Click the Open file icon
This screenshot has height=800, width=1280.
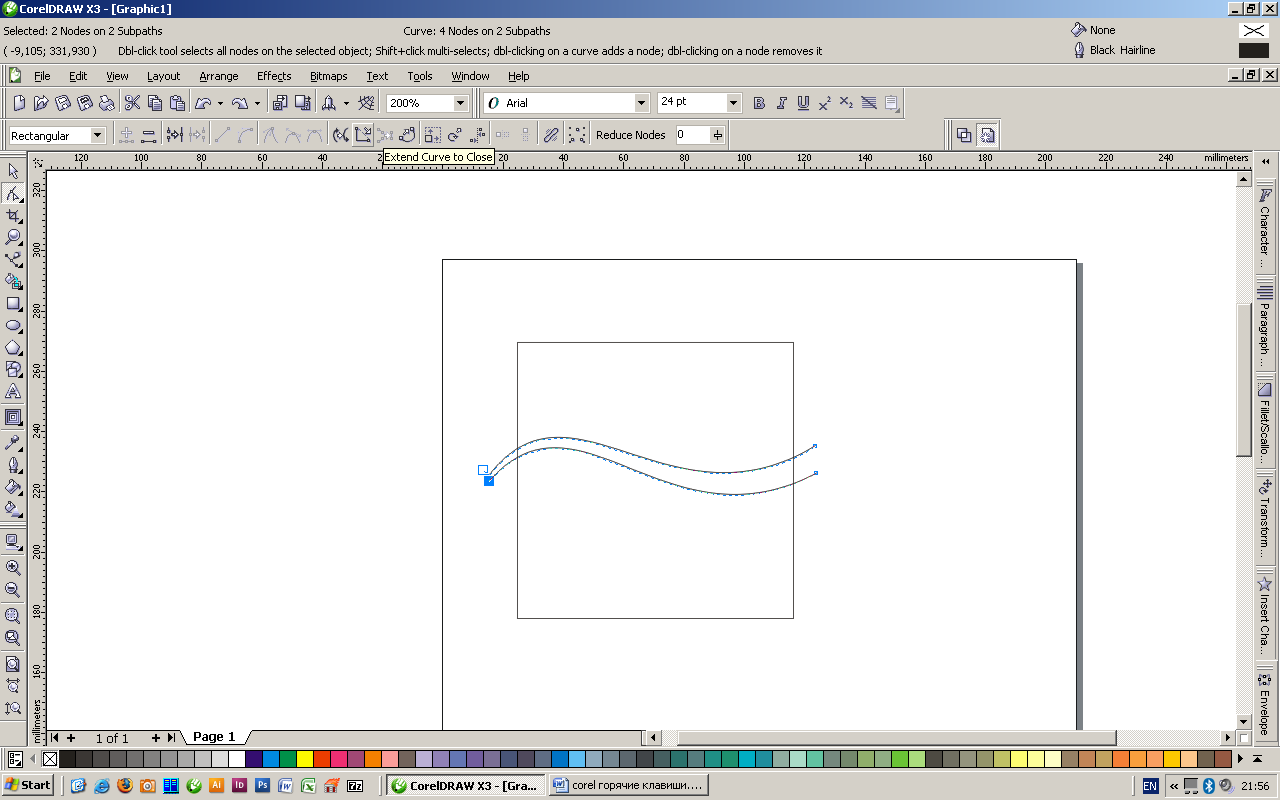(x=41, y=103)
